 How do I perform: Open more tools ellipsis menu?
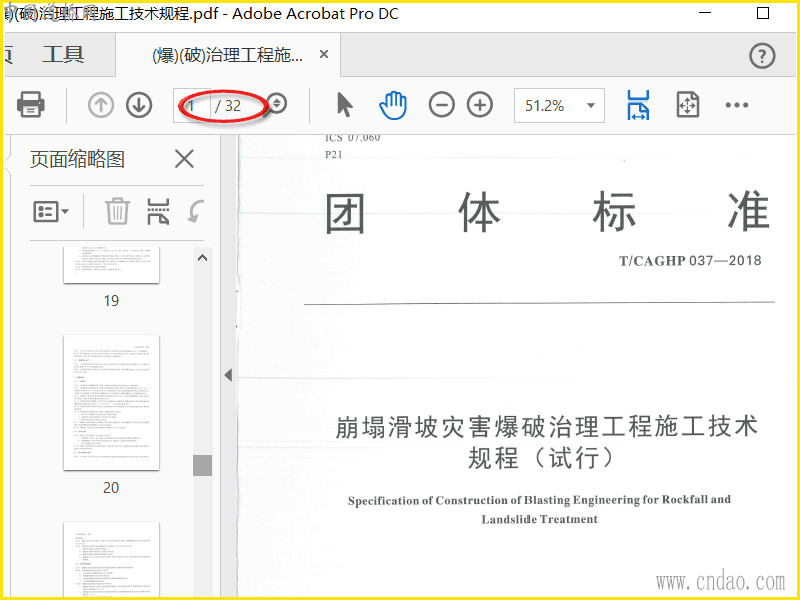click(737, 105)
